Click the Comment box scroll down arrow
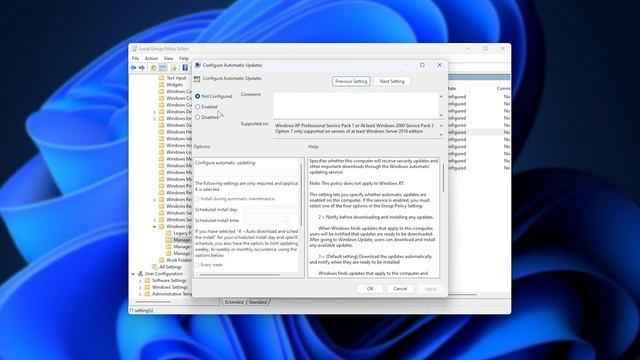 pyautogui.click(x=441, y=115)
